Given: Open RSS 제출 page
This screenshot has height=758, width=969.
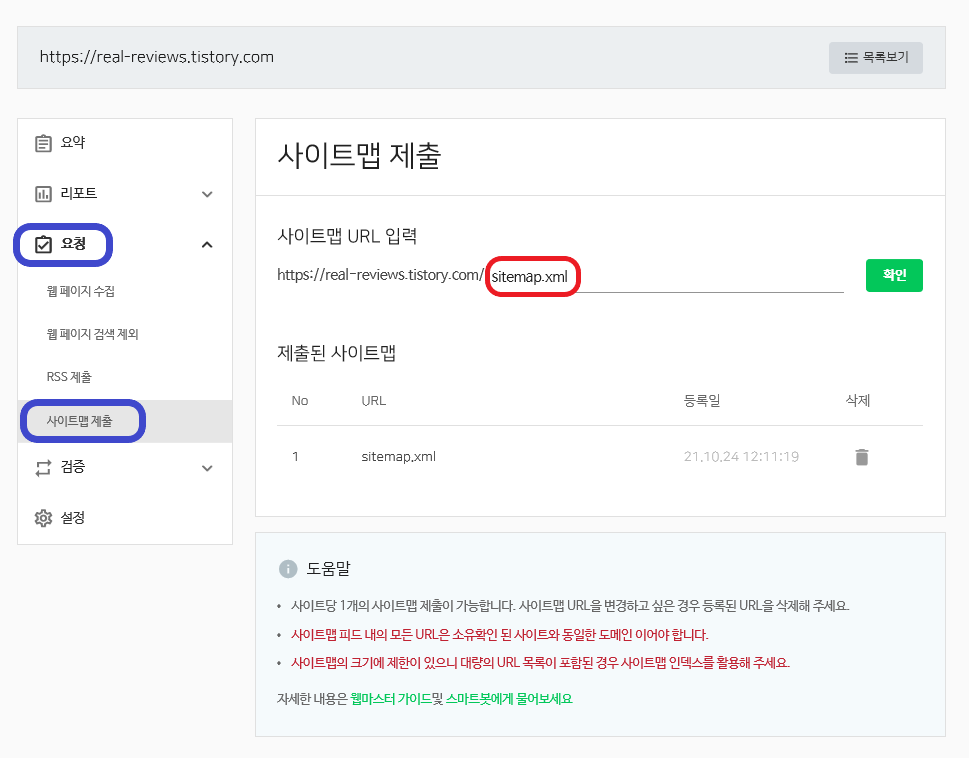Looking at the screenshot, I should click(x=69, y=377).
